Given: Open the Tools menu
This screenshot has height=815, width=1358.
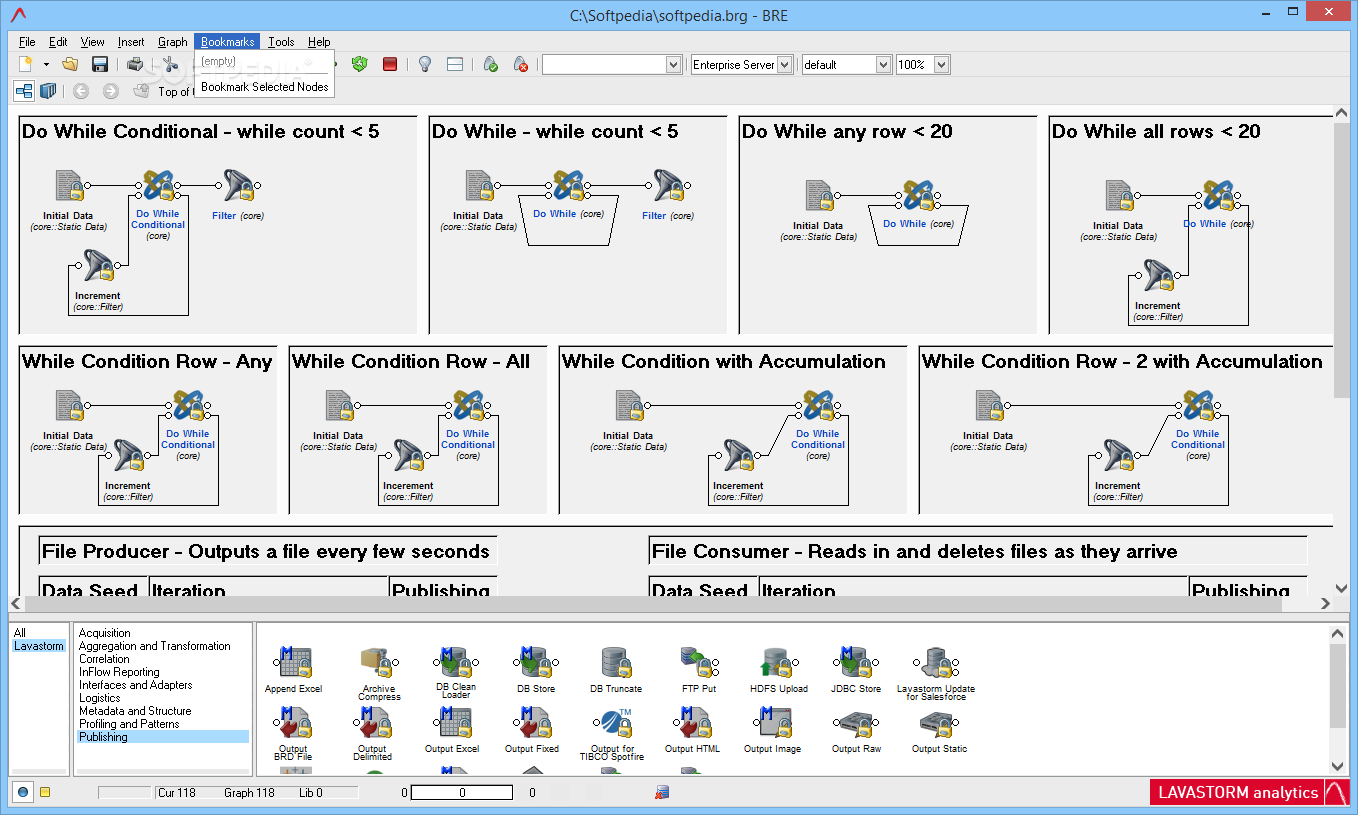Looking at the screenshot, I should 281,42.
